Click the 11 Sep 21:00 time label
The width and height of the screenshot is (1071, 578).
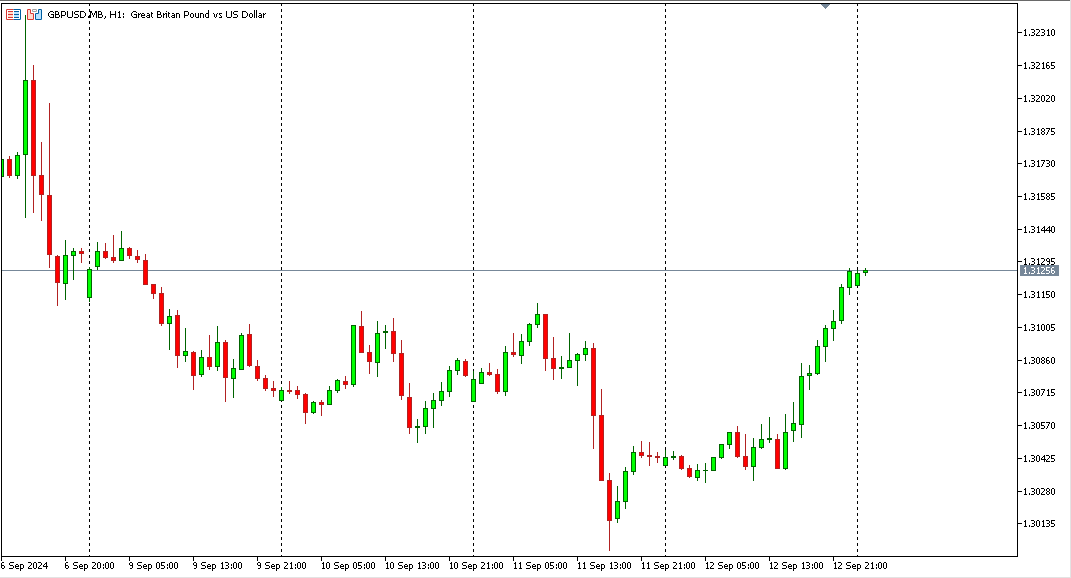[x=668, y=566]
